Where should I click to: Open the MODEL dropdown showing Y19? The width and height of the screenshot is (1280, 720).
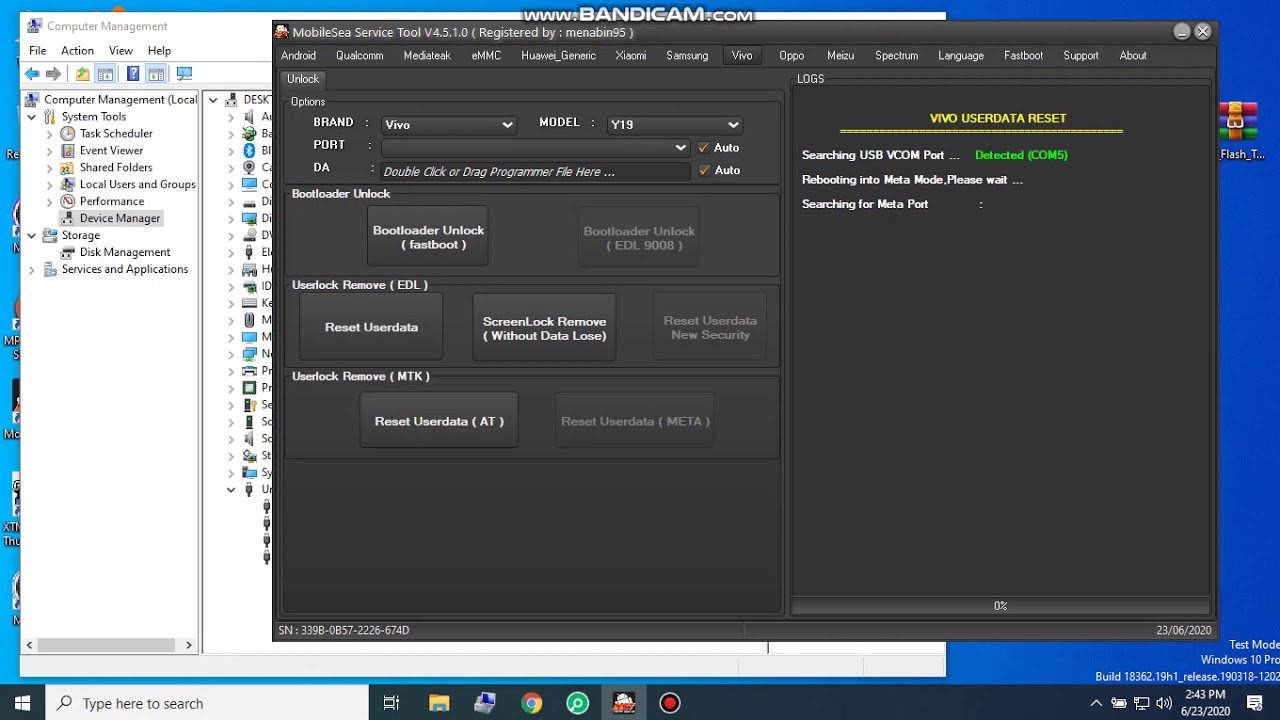coord(674,125)
